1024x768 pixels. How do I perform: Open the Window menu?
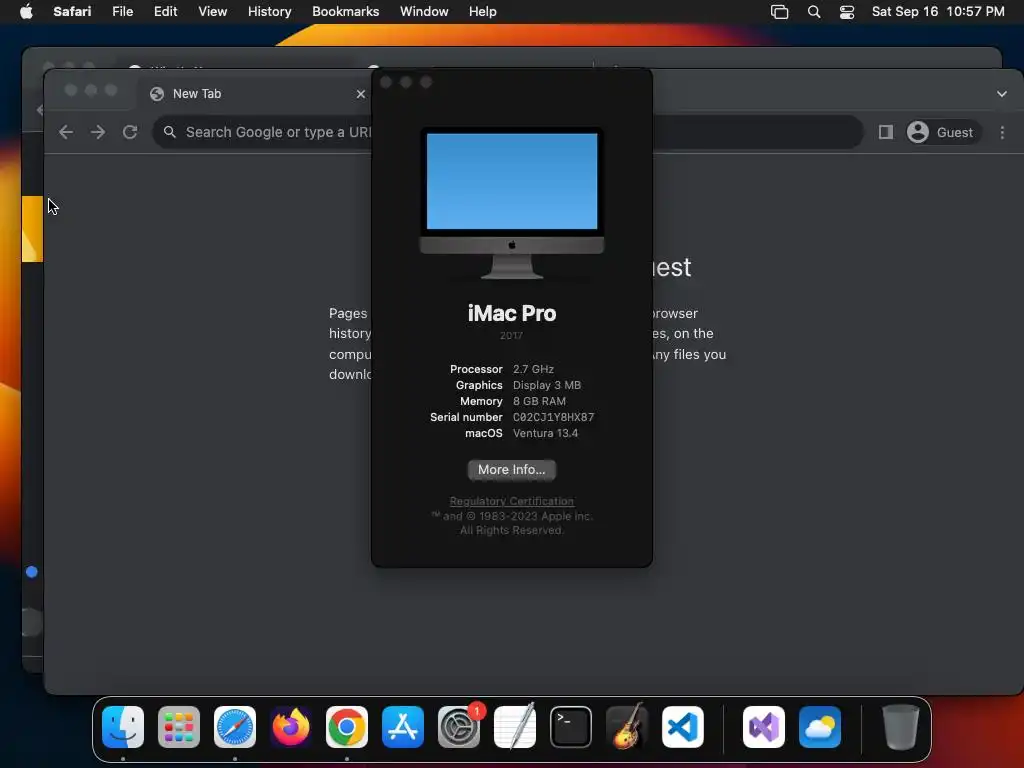(424, 12)
